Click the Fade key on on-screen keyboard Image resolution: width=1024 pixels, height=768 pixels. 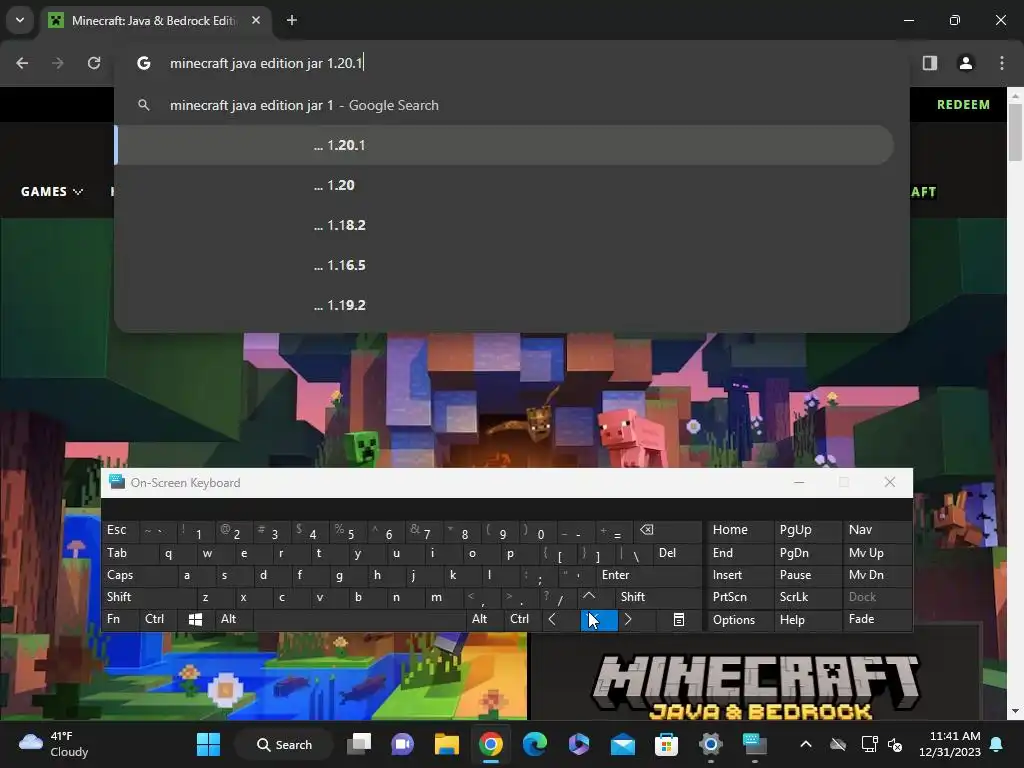coord(876,619)
